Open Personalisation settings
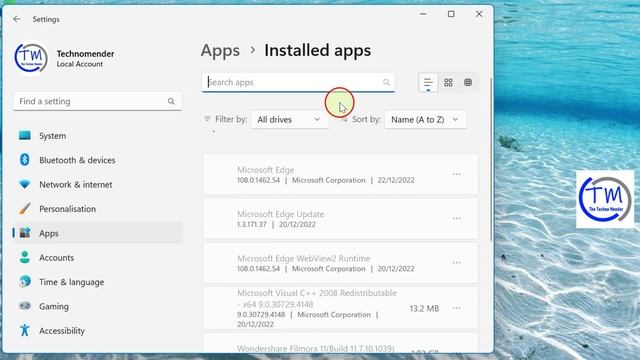The height and width of the screenshot is (360, 640). pos(98,209)
